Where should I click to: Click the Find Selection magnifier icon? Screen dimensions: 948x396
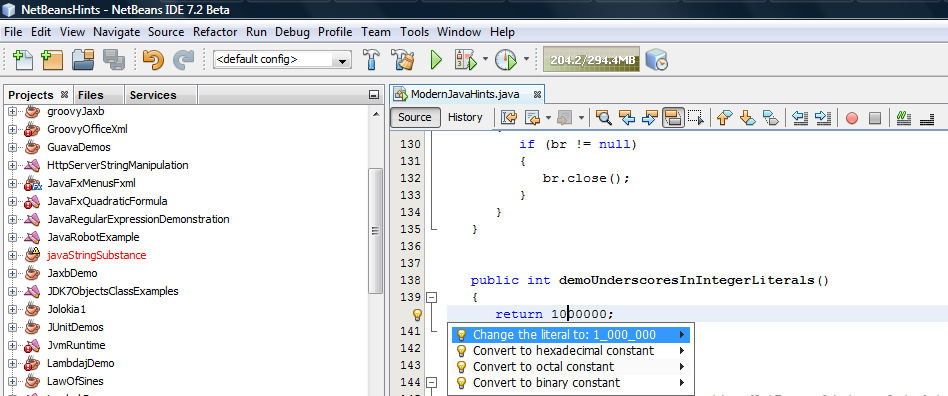[x=603, y=118]
